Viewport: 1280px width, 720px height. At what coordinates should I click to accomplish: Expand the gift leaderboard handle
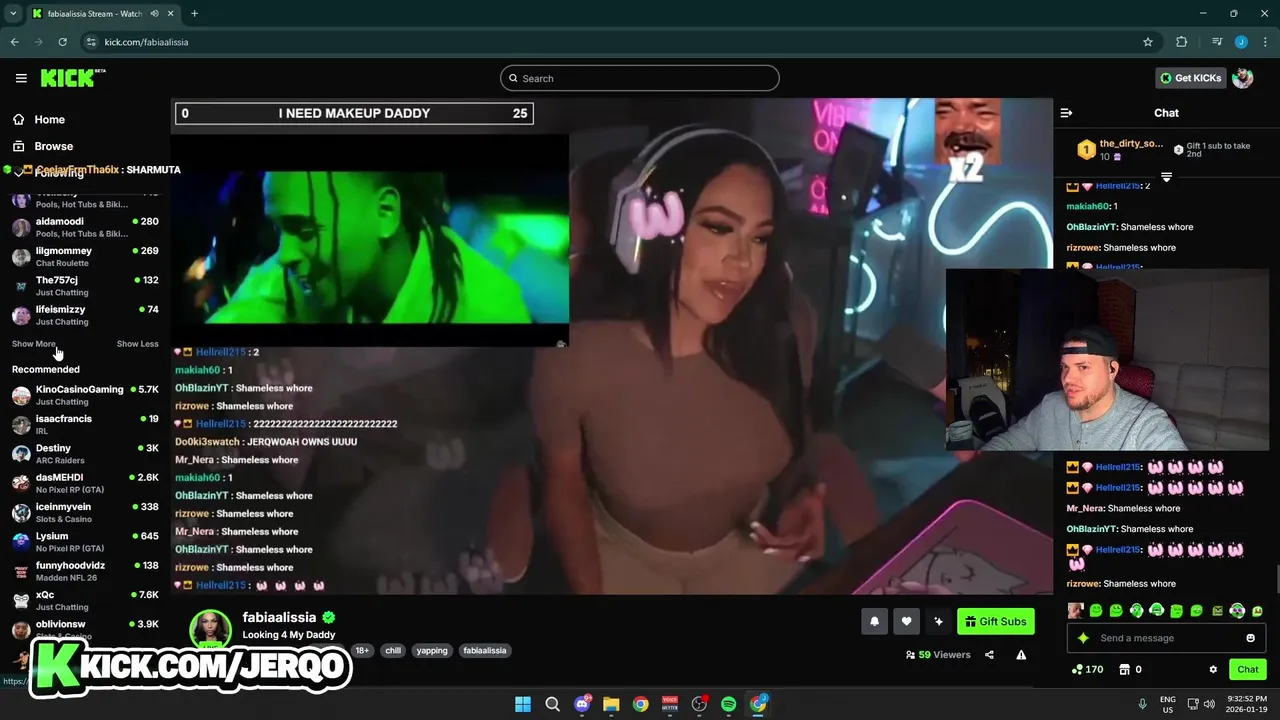[x=1166, y=177]
